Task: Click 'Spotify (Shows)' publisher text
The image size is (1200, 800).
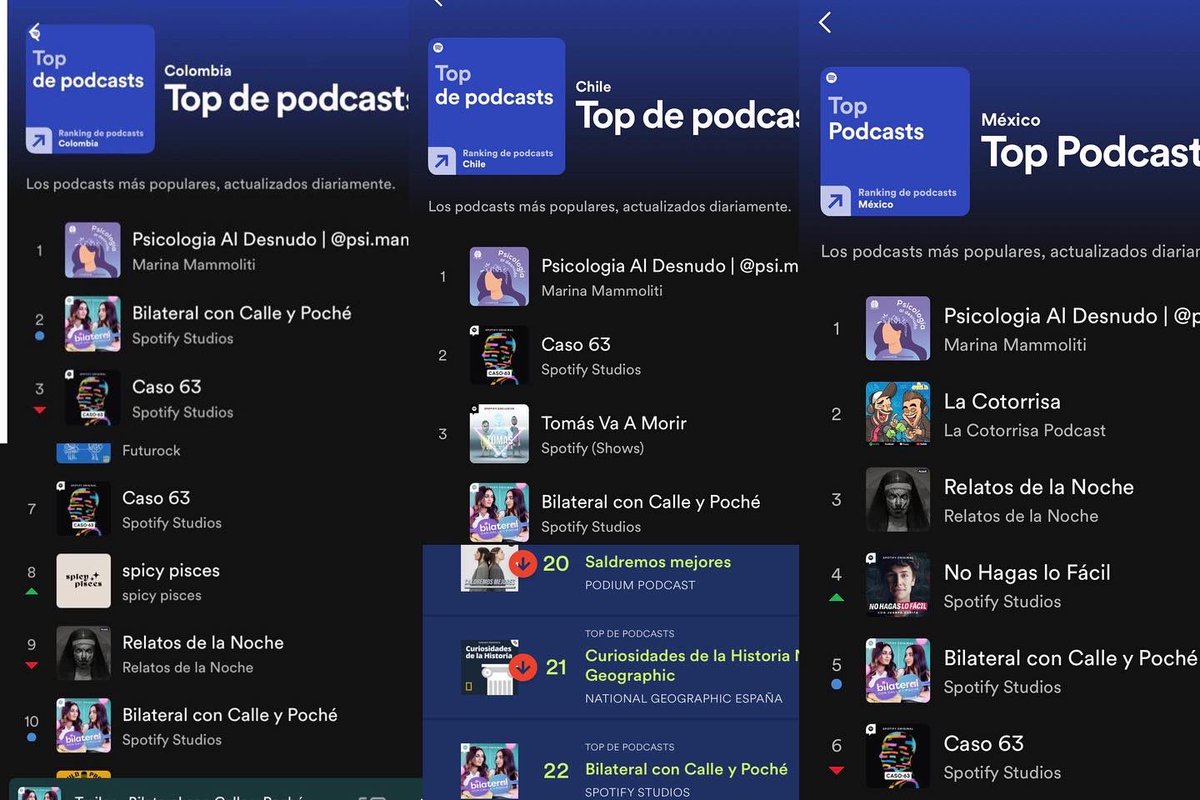Action: 592,448
